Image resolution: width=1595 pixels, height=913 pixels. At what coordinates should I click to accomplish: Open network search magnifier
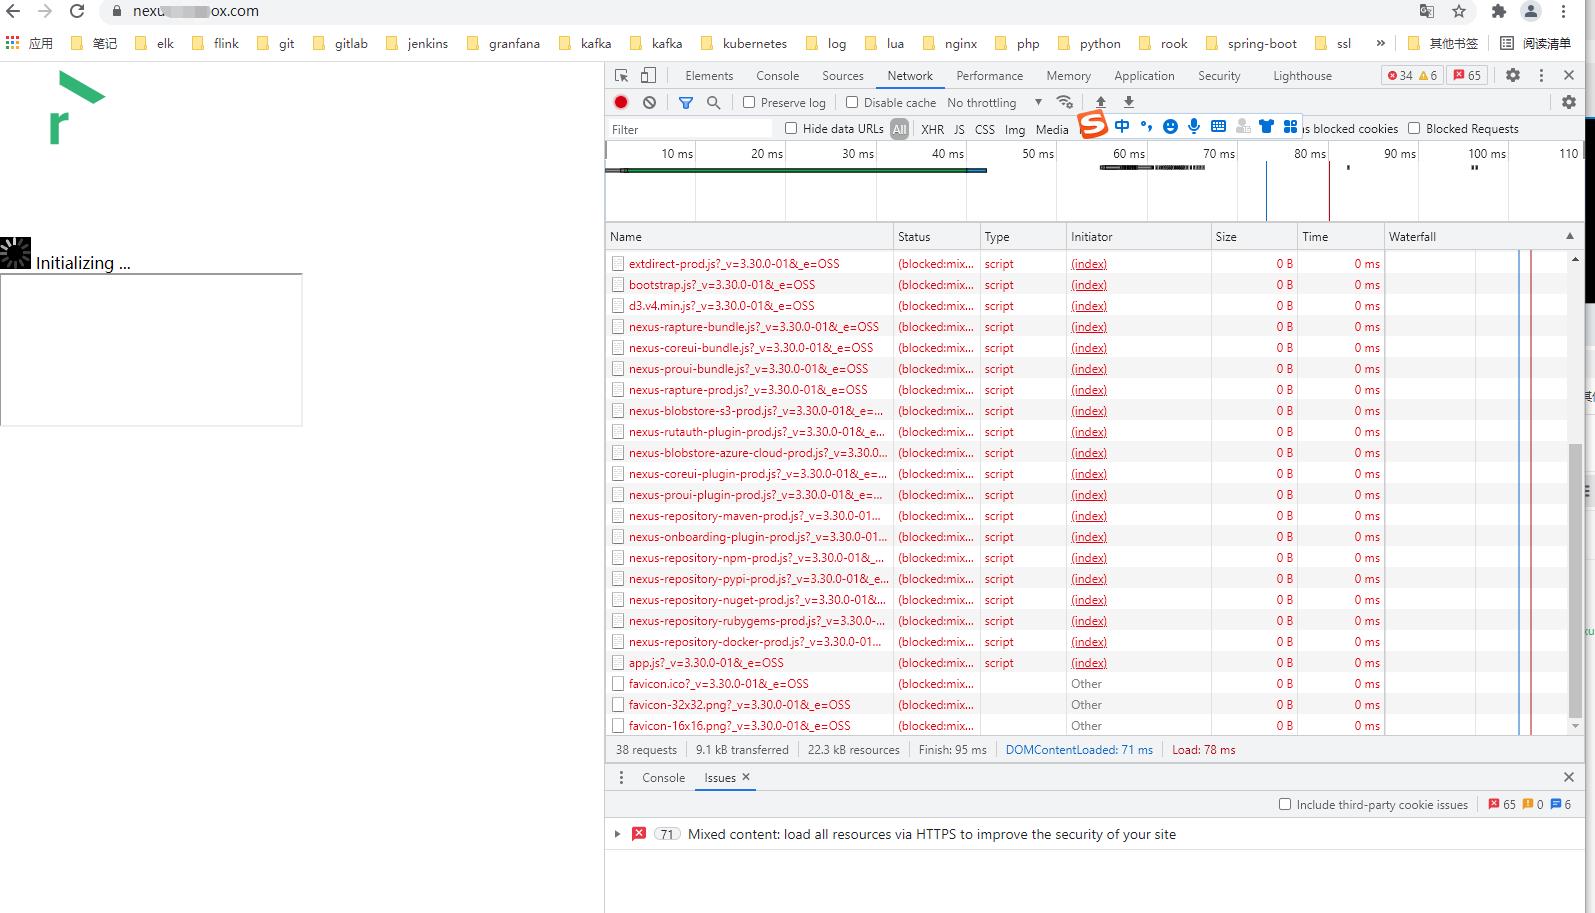(x=714, y=102)
